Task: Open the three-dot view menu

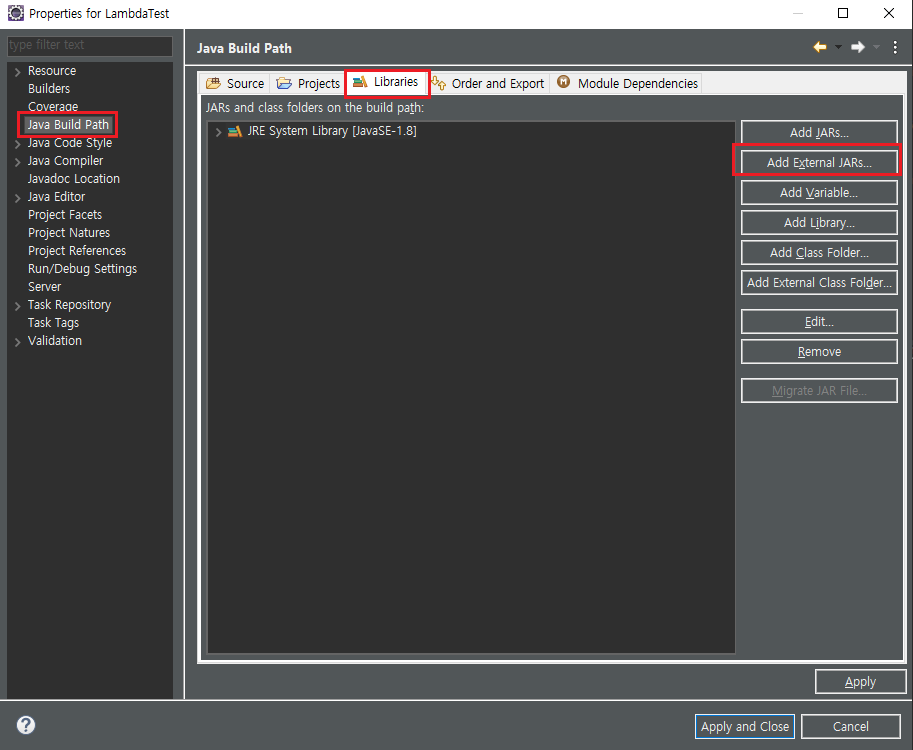Action: [895, 47]
